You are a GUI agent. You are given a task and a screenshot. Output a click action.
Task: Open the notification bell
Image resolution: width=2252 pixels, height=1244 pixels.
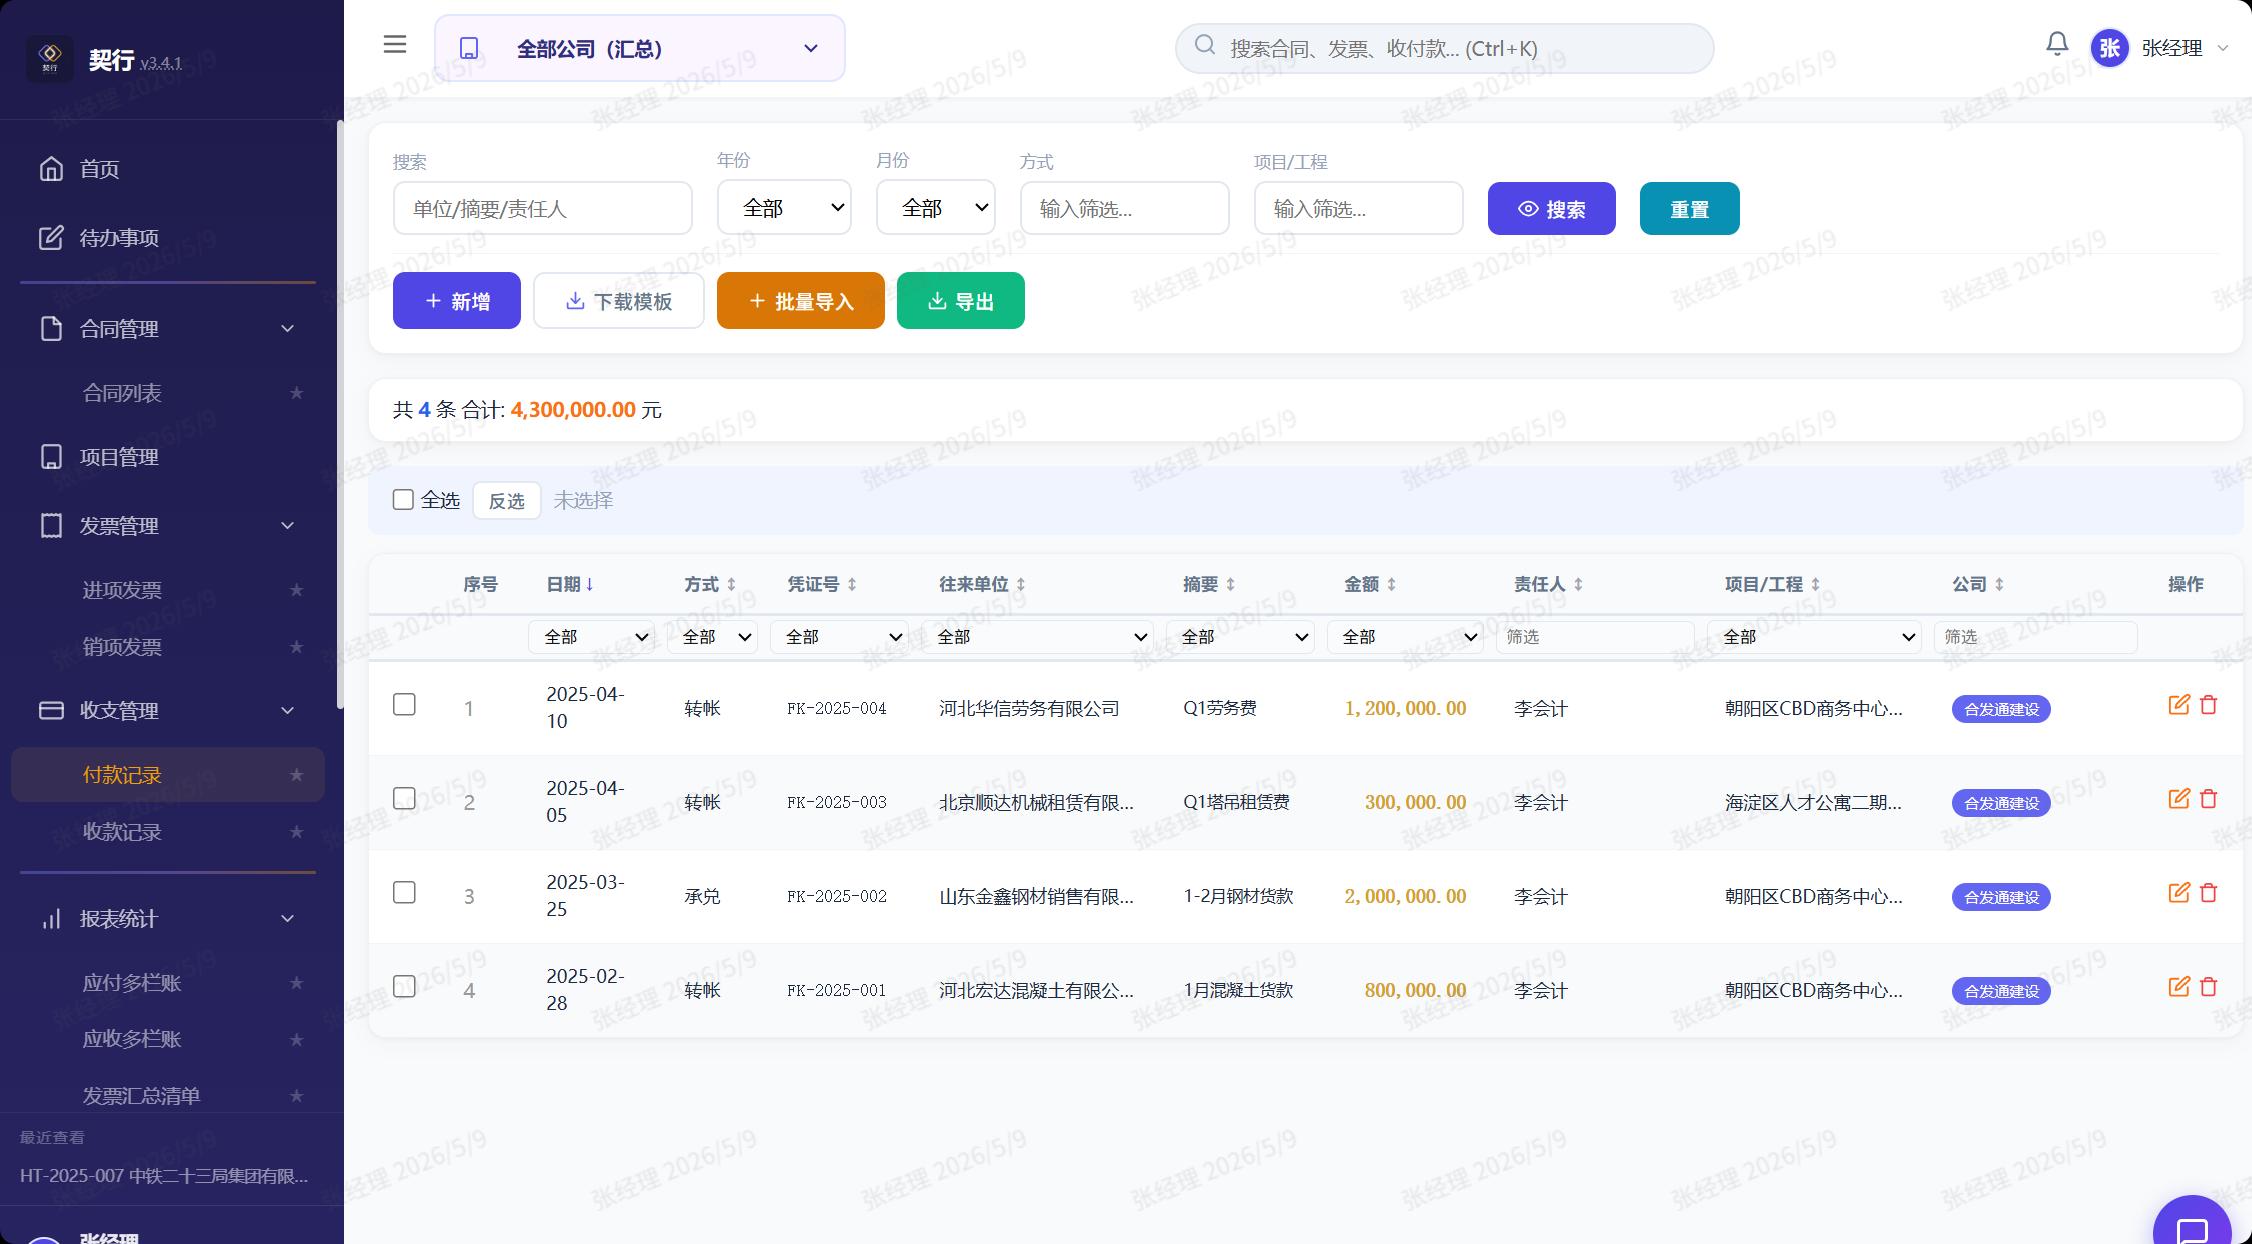pyautogui.click(x=2056, y=44)
